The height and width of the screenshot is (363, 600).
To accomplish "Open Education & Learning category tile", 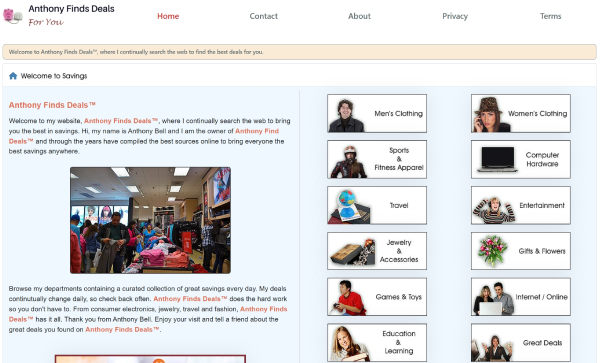I will [377, 342].
